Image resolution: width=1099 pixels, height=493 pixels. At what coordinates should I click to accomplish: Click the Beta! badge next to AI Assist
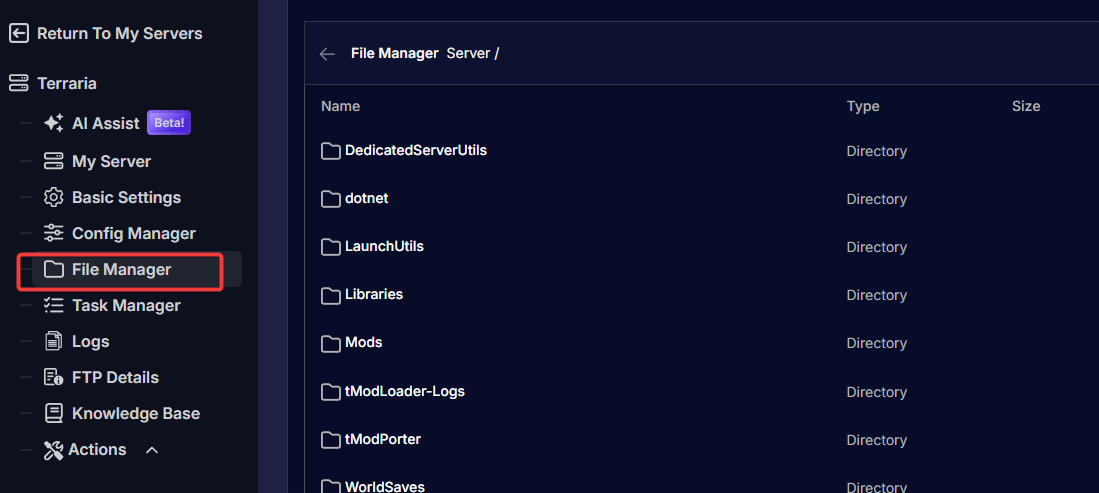pyautogui.click(x=169, y=123)
